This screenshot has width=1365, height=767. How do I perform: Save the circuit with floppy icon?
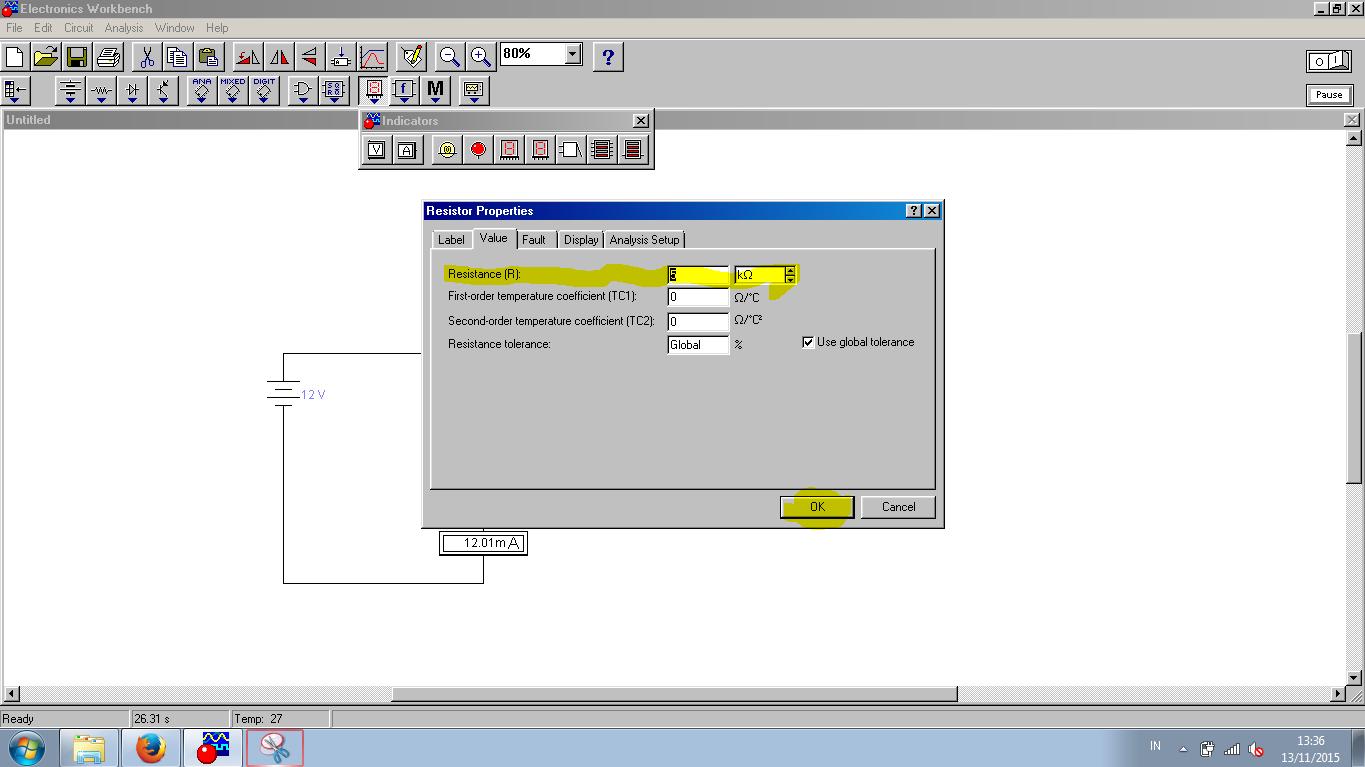pyautogui.click(x=77, y=56)
